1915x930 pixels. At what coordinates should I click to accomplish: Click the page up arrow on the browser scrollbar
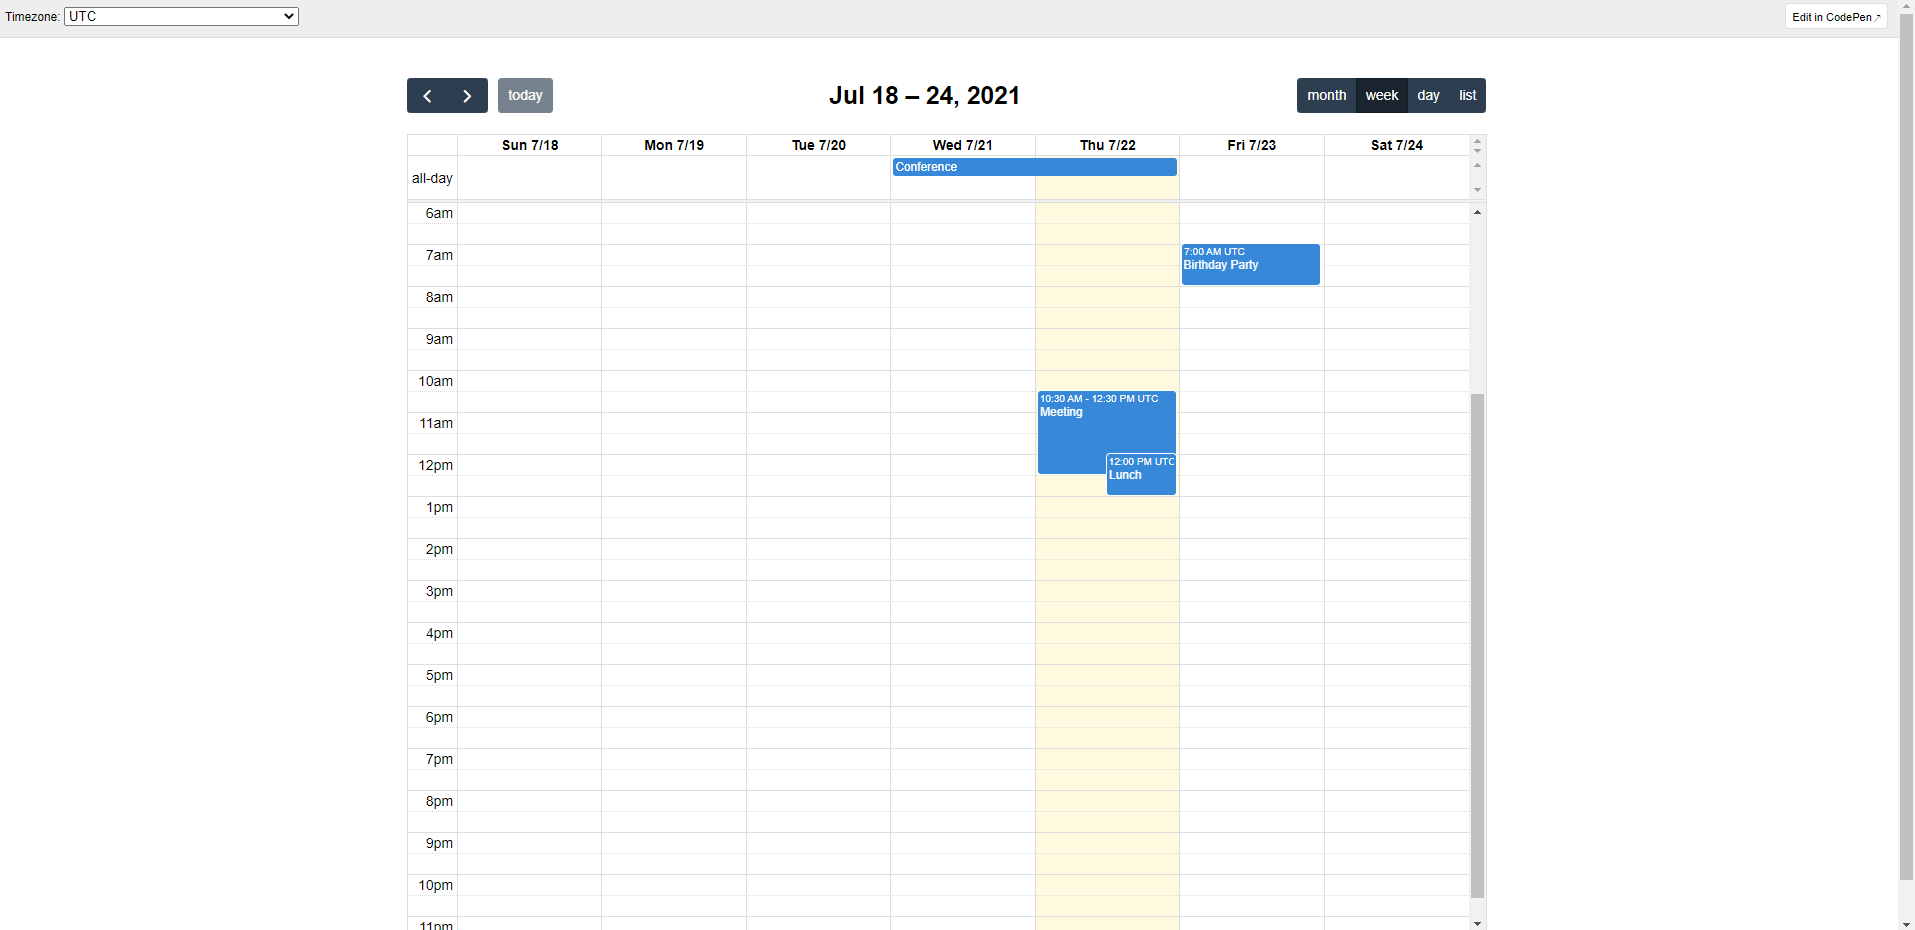(x=1906, y=7)
